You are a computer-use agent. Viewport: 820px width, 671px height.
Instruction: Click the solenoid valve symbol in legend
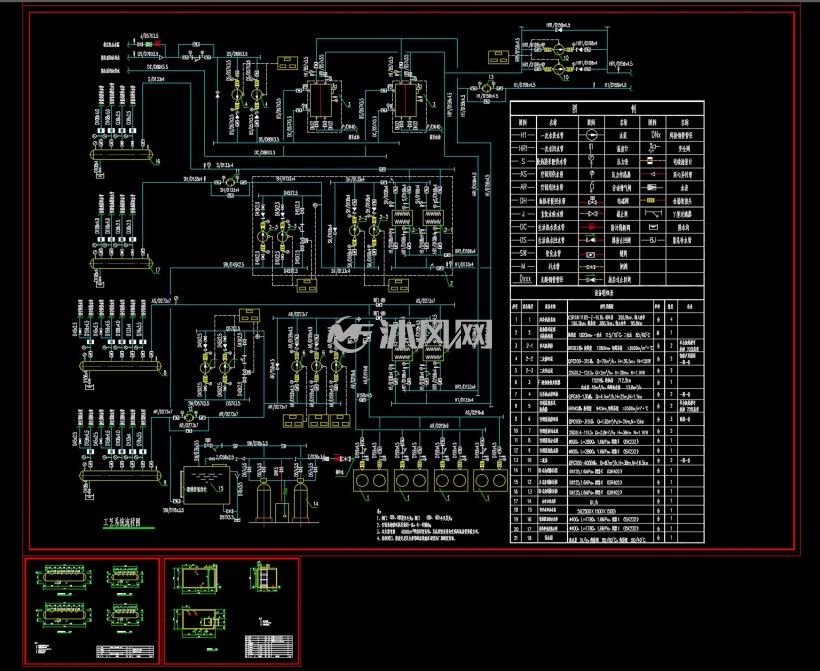tap(591, 201)
